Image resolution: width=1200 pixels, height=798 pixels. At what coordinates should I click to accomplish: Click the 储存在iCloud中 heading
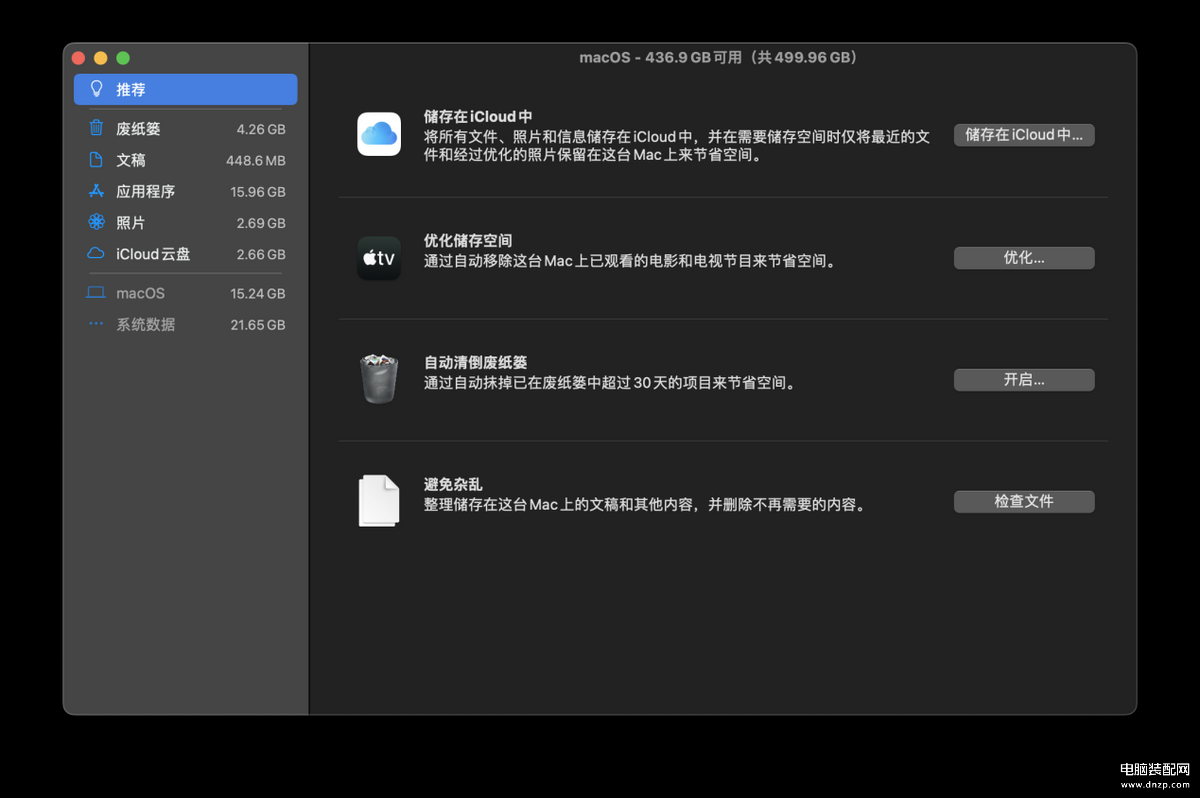coord(477,117)
